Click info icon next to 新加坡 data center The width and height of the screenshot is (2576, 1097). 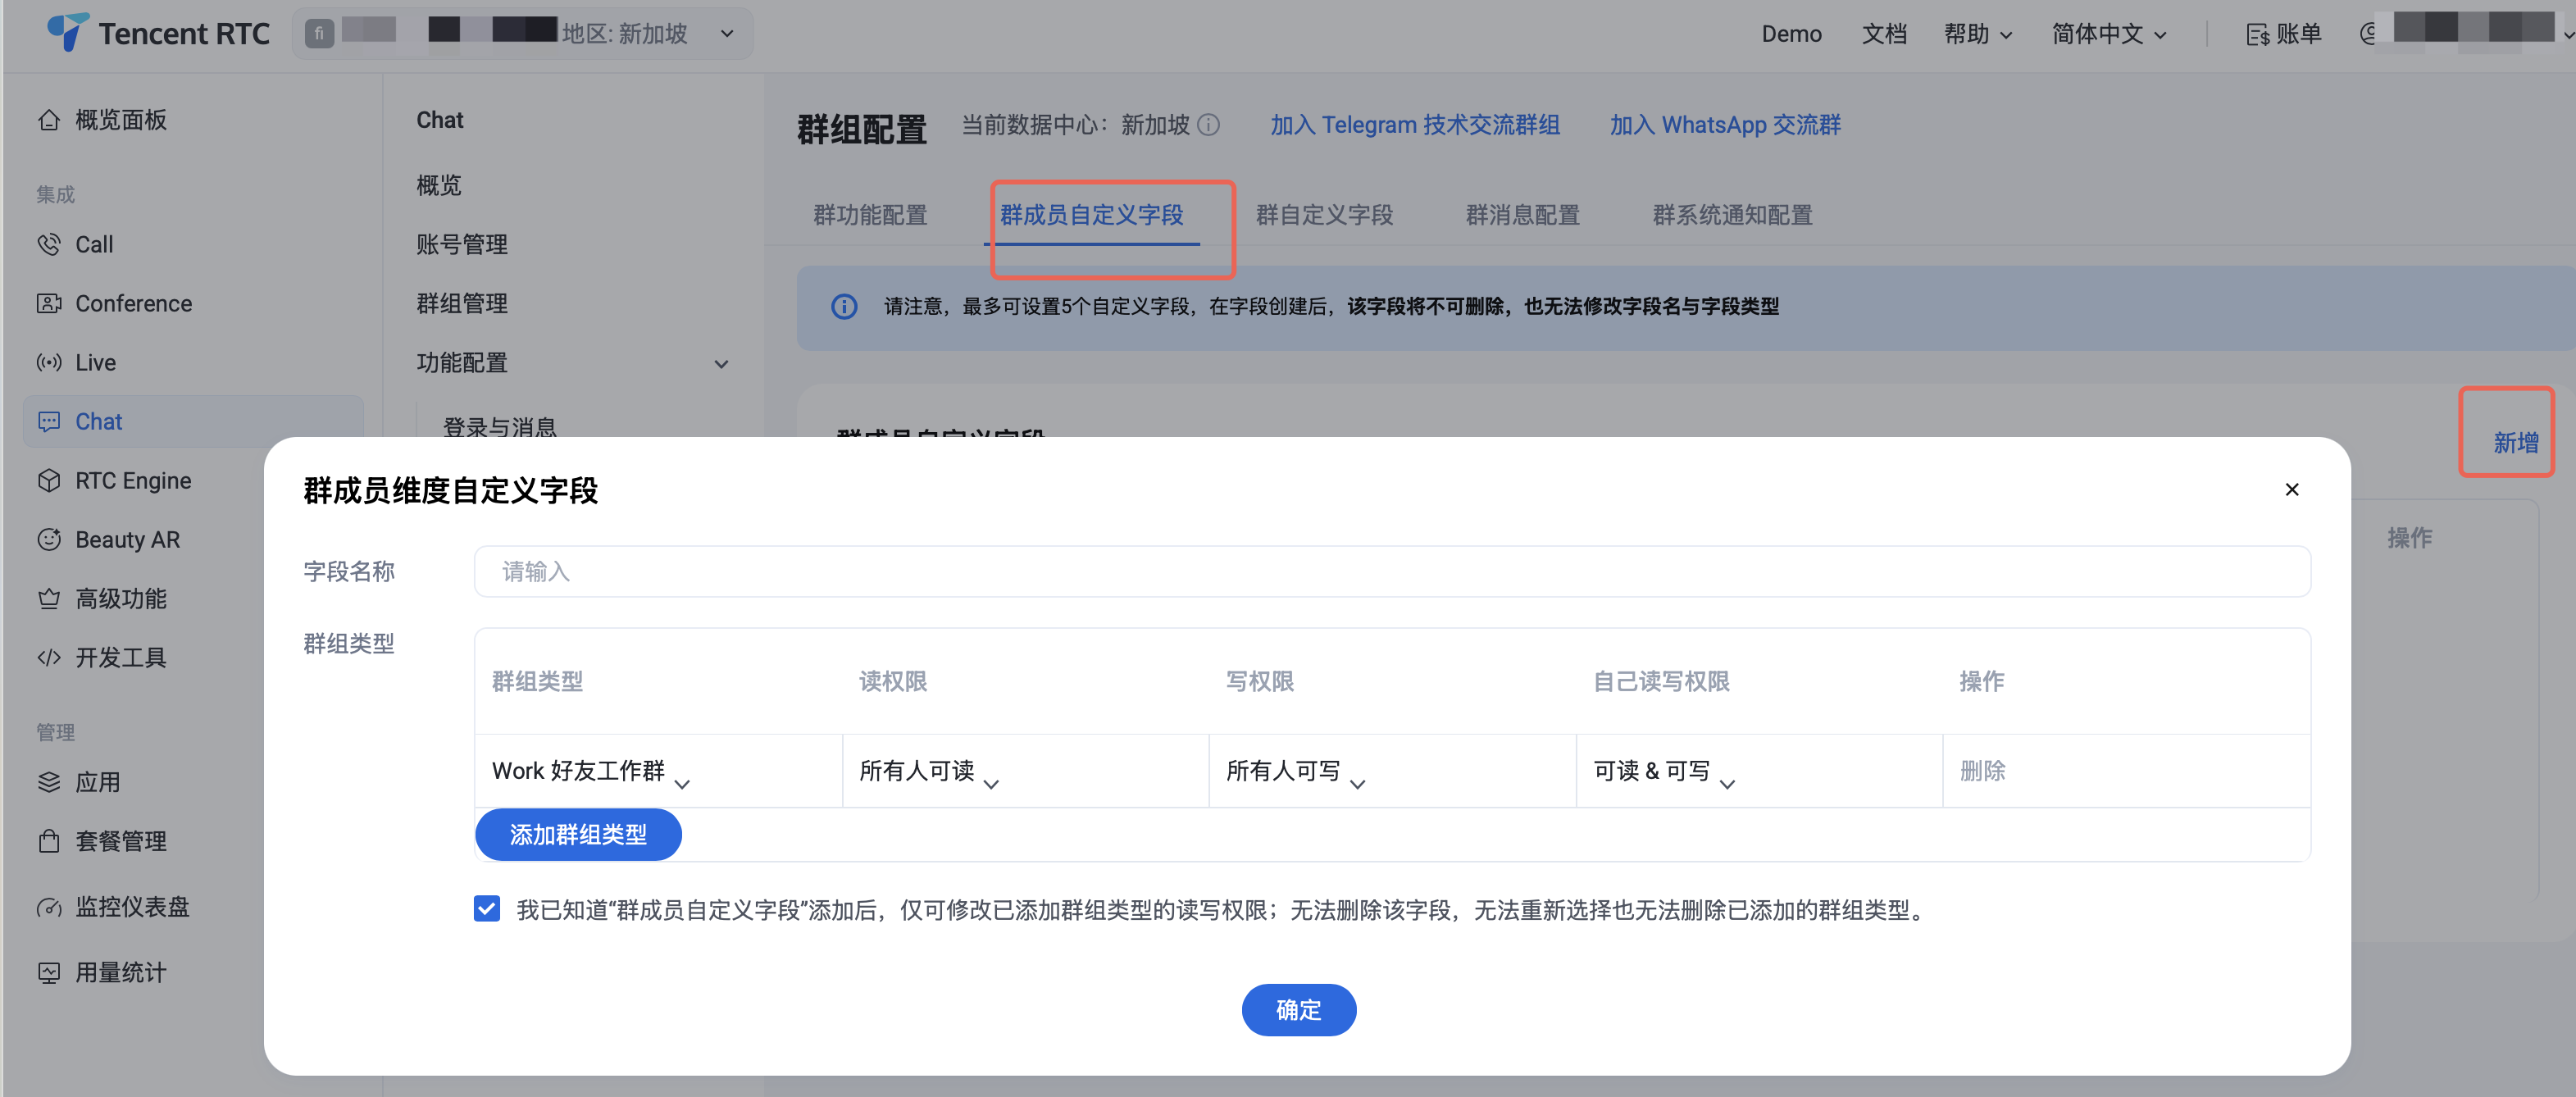(1208, 125)
